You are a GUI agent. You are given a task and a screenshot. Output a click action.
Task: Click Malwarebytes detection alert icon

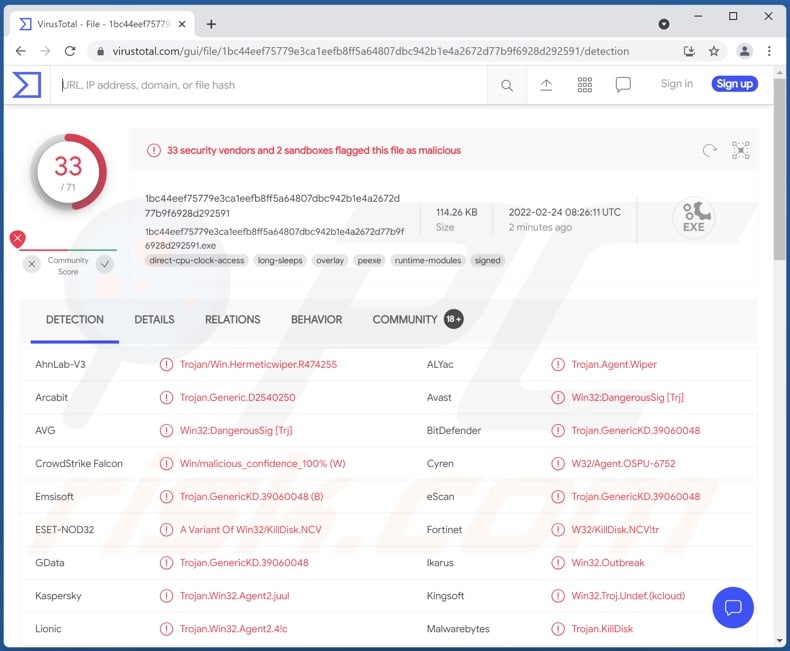[x=558, y=629]
